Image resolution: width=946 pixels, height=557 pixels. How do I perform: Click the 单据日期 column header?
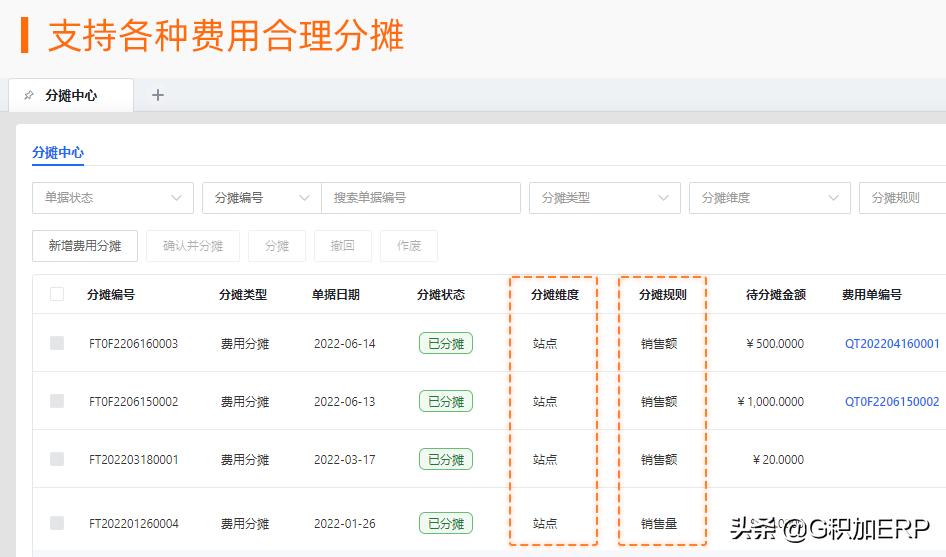tap(335, 294)
